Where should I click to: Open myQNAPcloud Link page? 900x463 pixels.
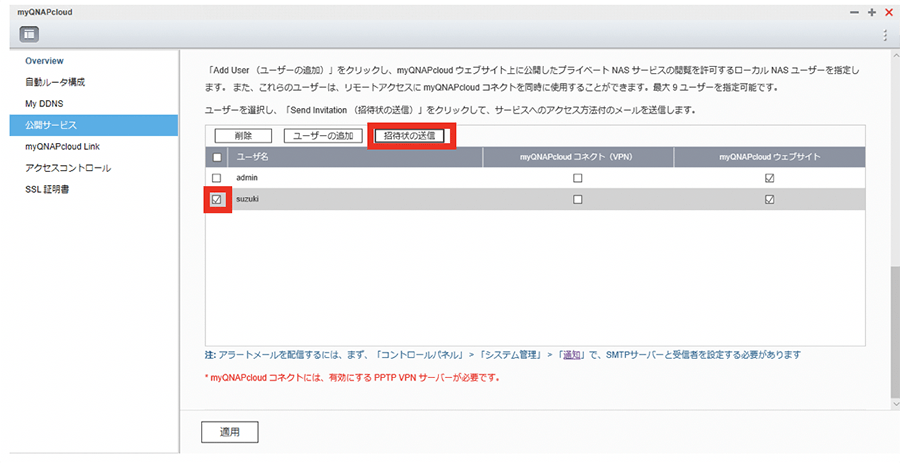(63, 147)
